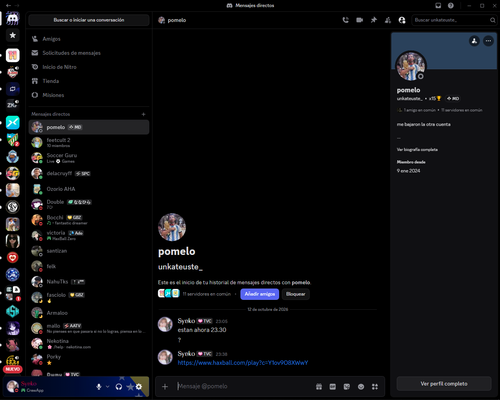Open victoria conversation

pyautogui.click(x=89, y=235)
